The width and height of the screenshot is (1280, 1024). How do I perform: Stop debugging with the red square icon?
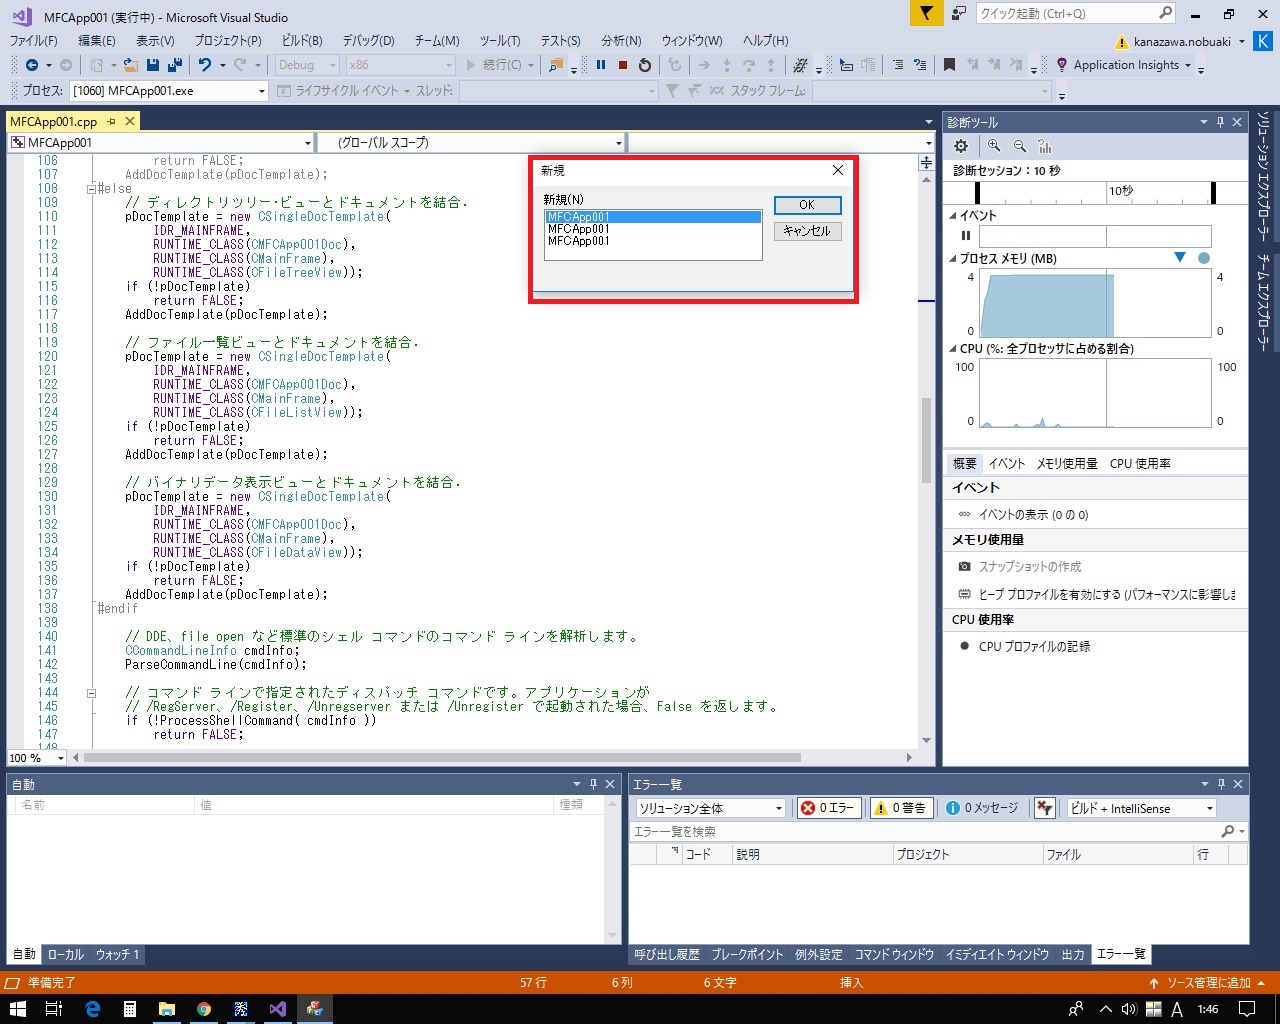pos(623,65)
